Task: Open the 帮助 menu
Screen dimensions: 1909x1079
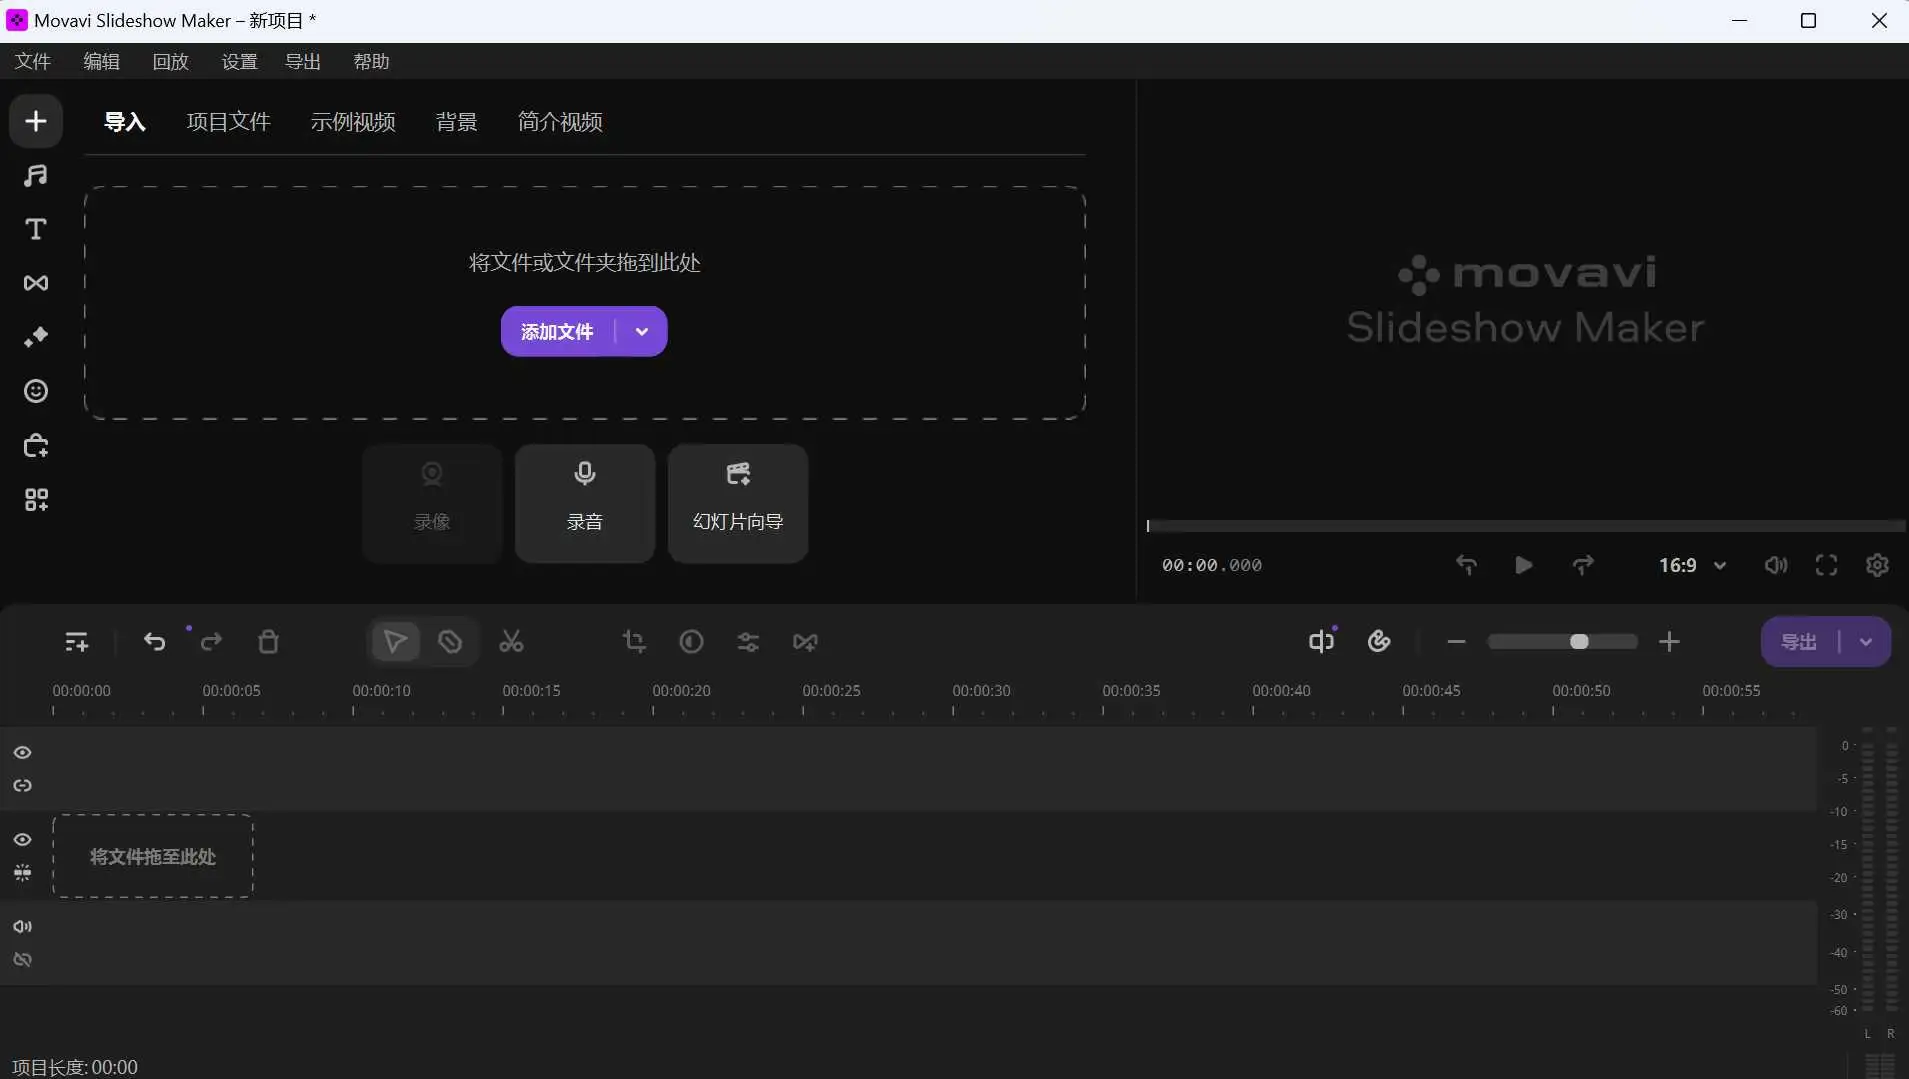Action: [x=370, y=61]
